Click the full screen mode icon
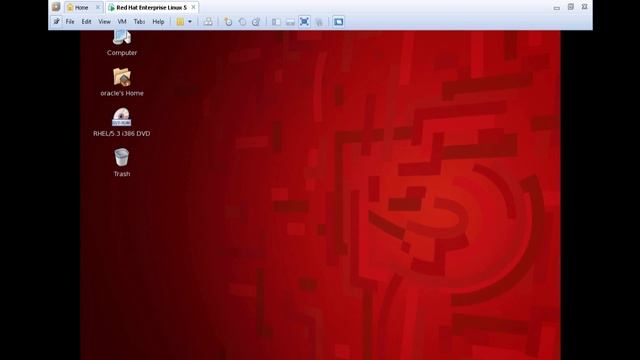The image size is (640, 360). (304, 22)
